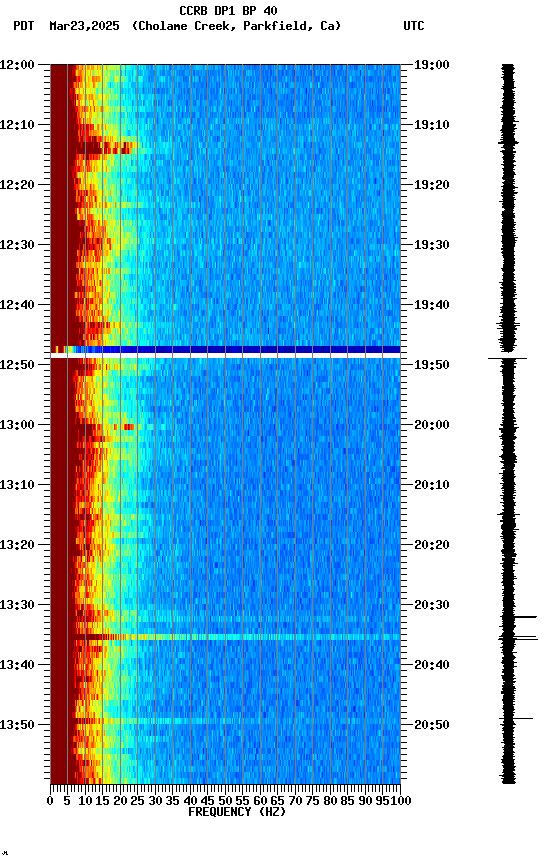The height and width of the screenshot is (864, 552).
Task: Click the 70 Hz frequency tick label
Action: (x=295, y=801)
